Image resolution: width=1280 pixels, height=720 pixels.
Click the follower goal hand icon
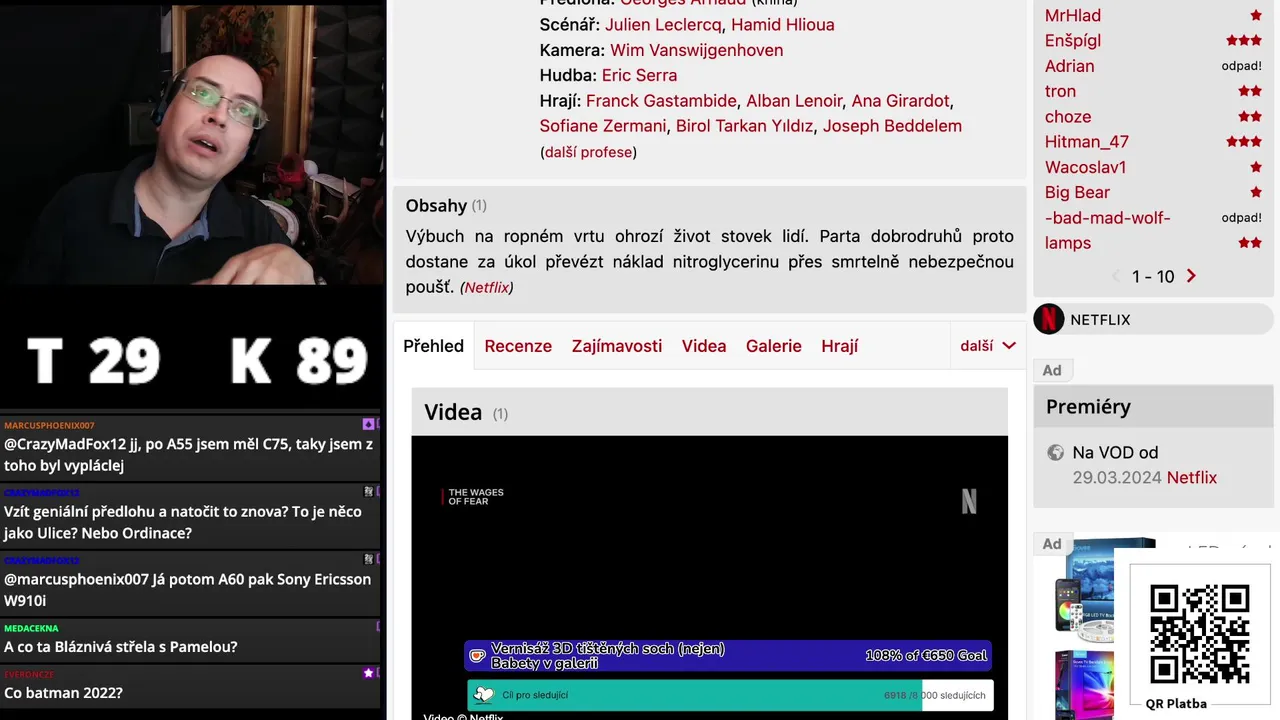[x=483, y=695]
